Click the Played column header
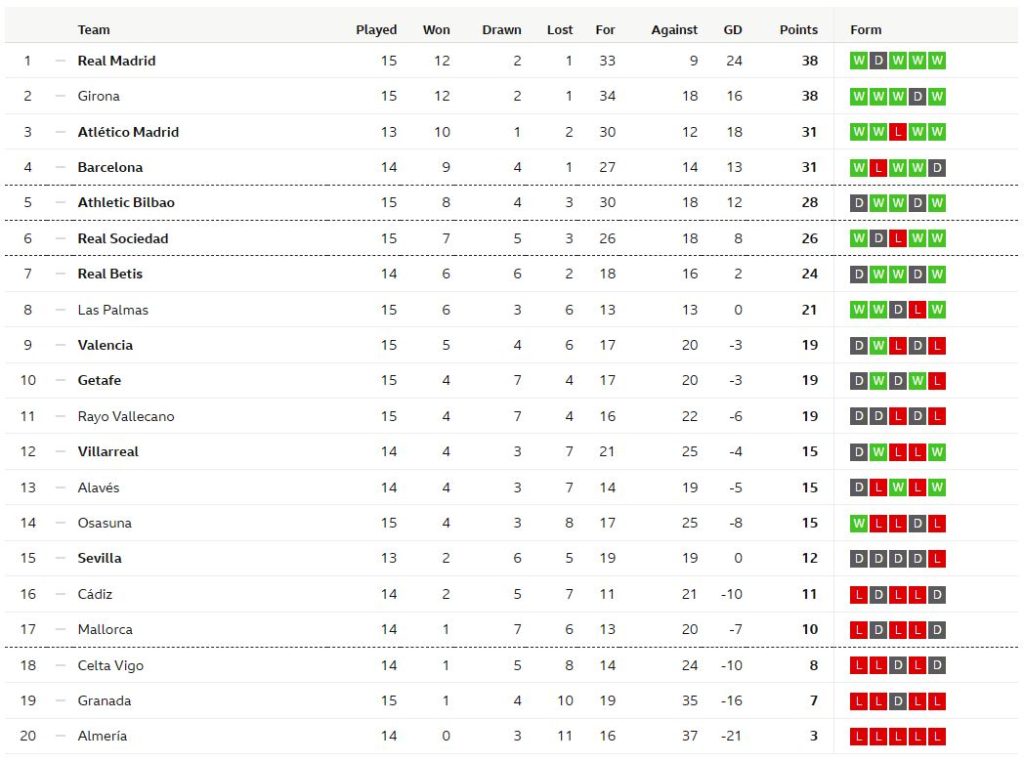Viewport: 1024px width, 762px height. (376, 30)
